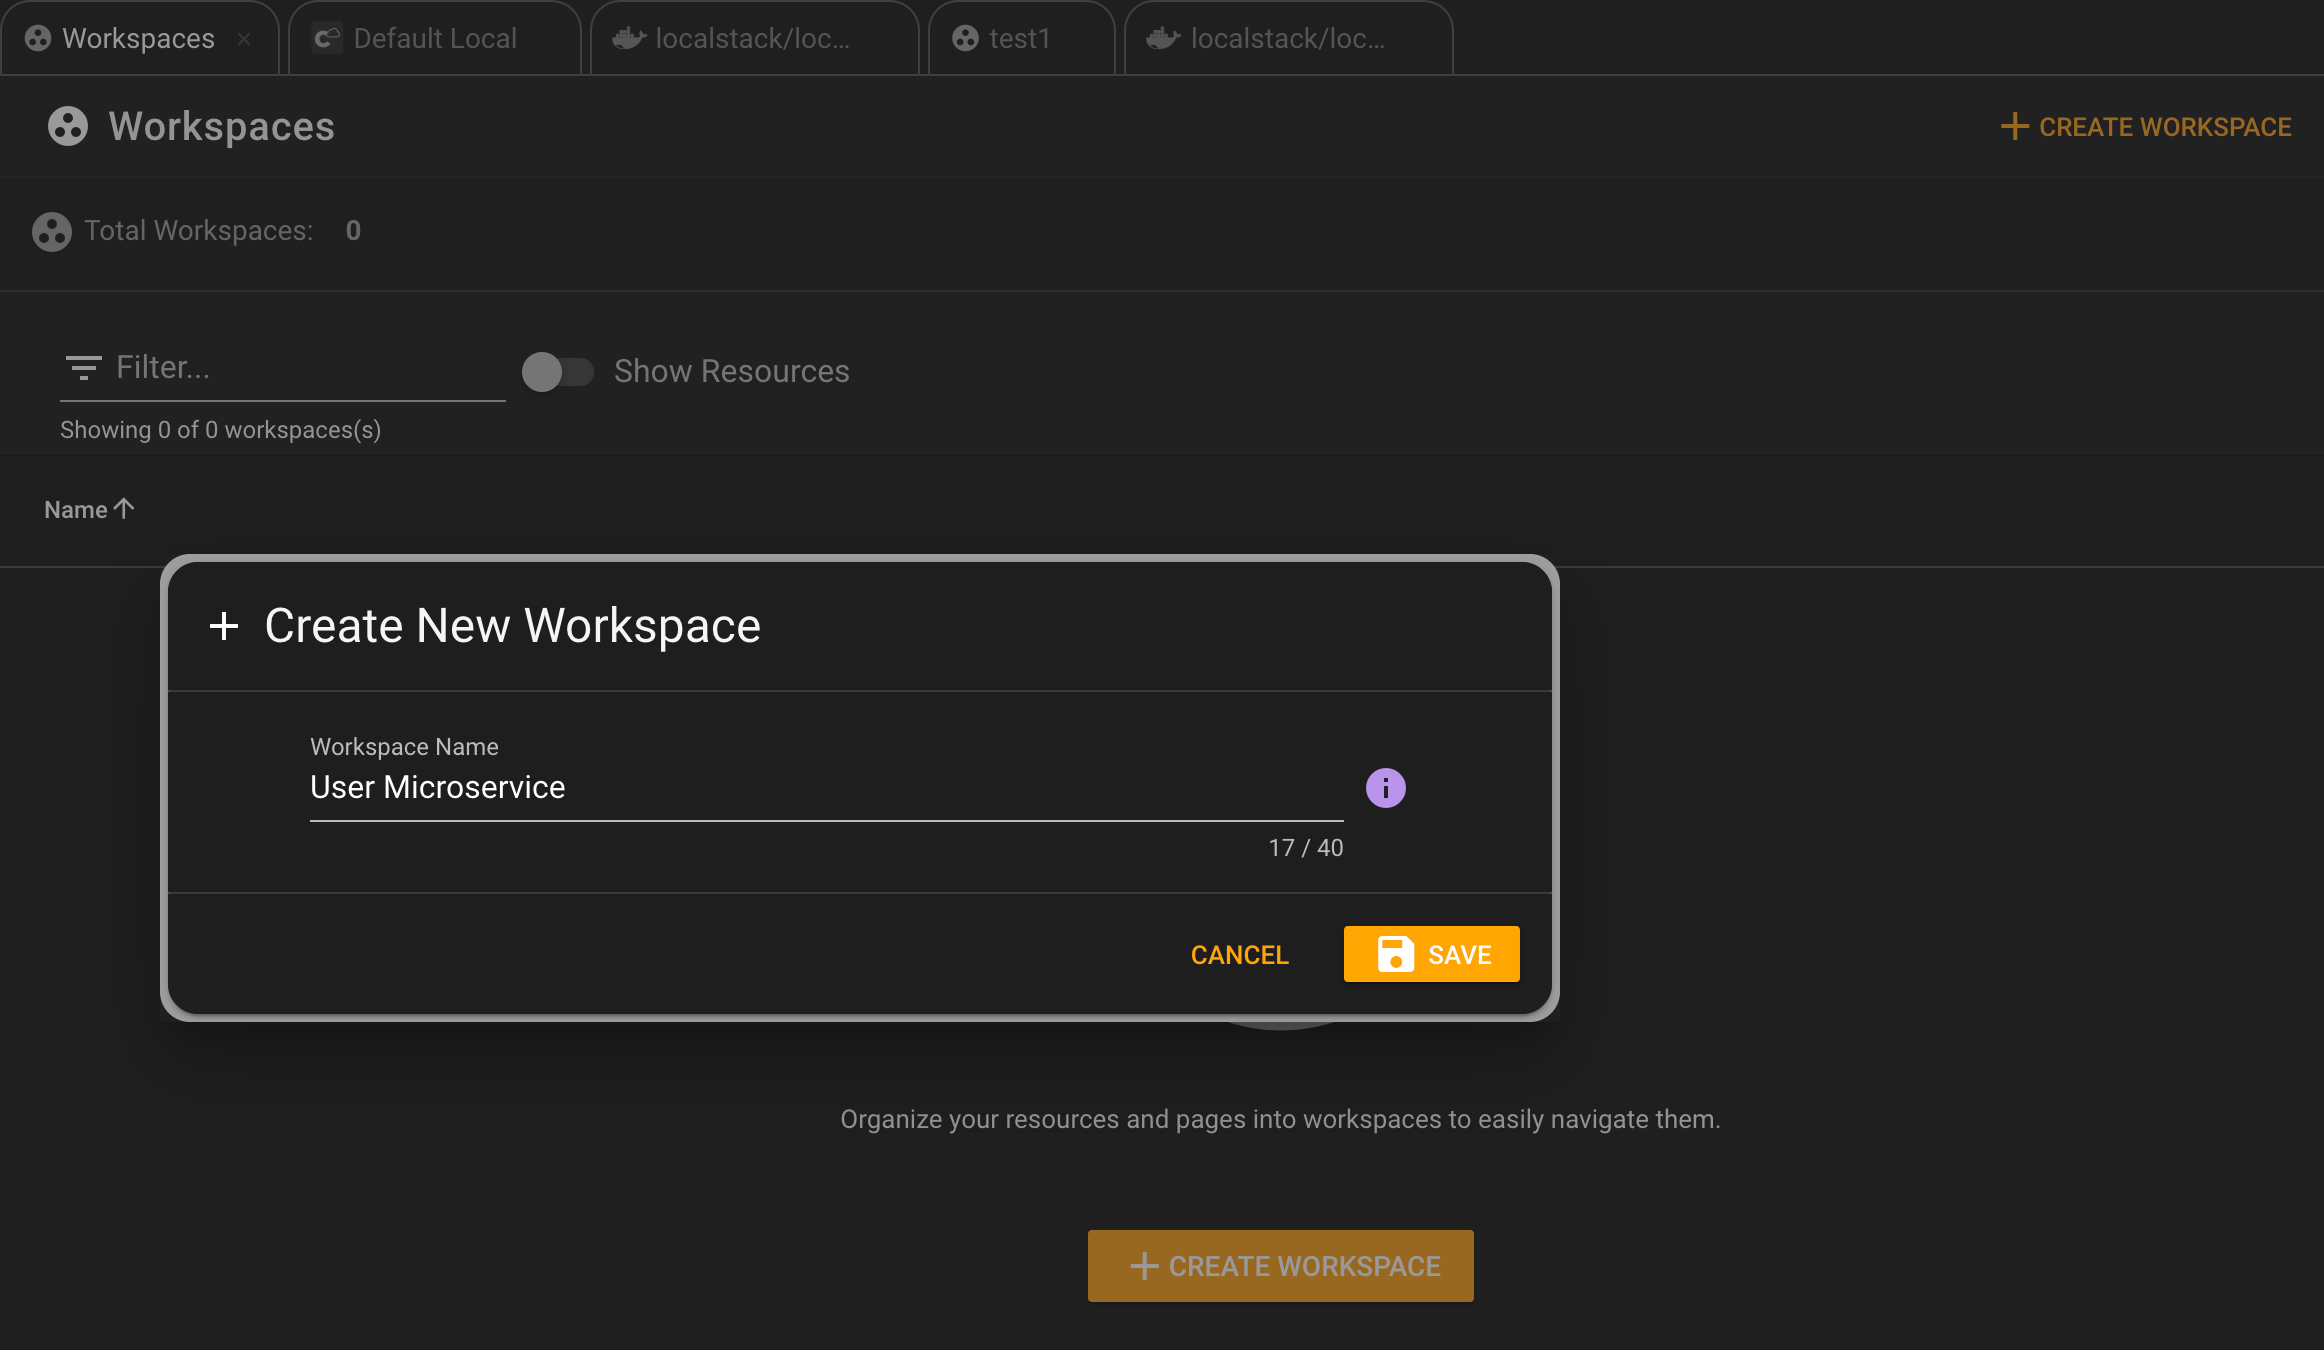Image resolution: width=2324 pixels, height=1350 pixels.
Task: Click the docker icon on the first localstack tab
Action: 629,38
